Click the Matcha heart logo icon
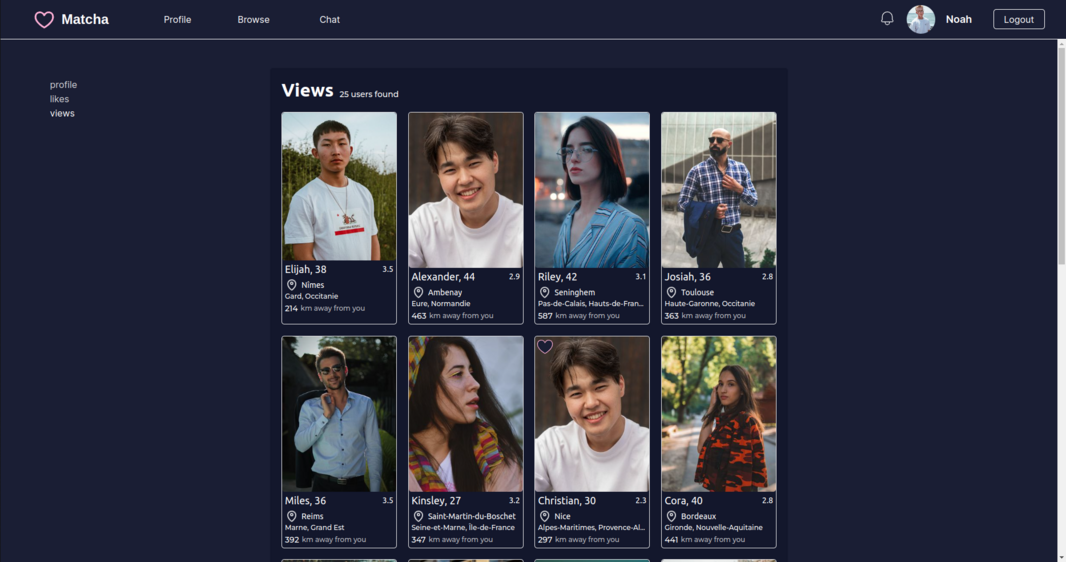 [x=44, y=20]
